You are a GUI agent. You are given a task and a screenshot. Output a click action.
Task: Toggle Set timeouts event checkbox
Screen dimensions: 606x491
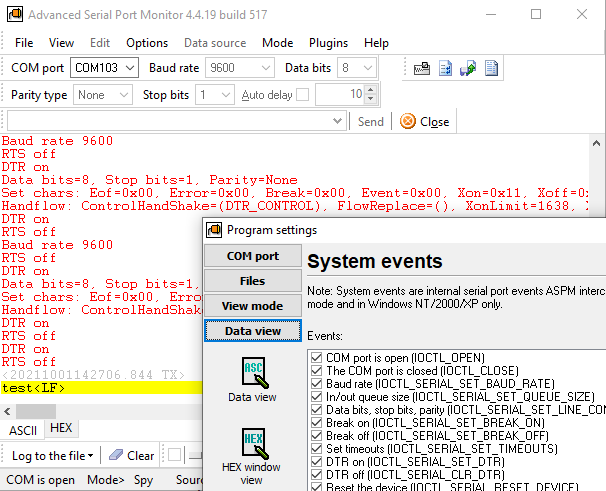pos(317,448)
